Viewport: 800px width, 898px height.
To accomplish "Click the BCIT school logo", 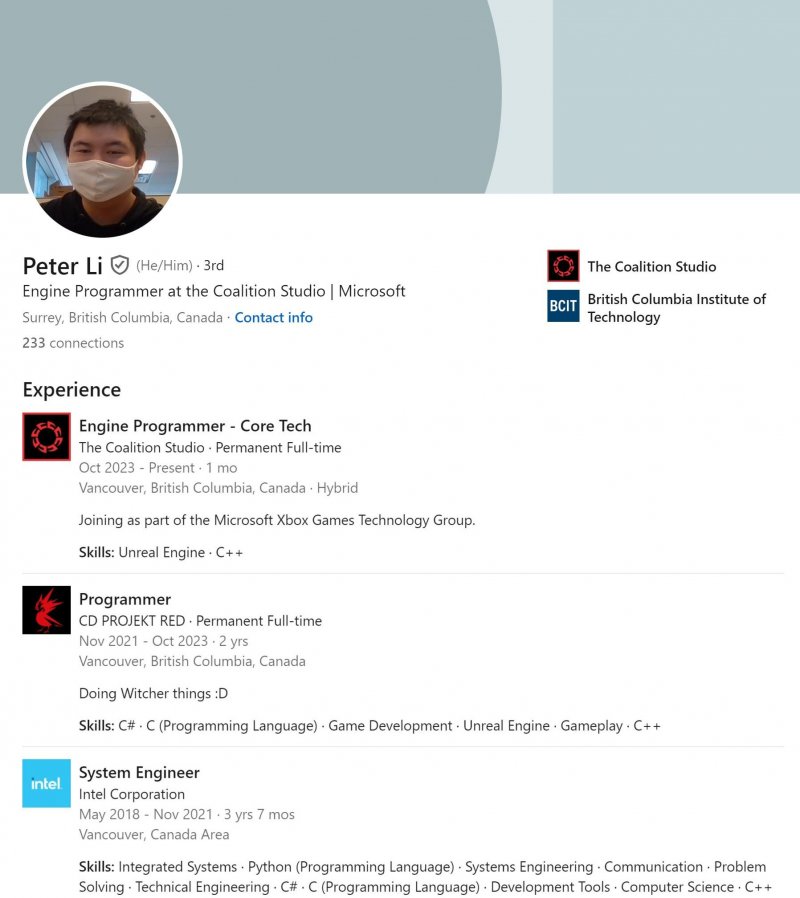I will click(x=562, y=307).
